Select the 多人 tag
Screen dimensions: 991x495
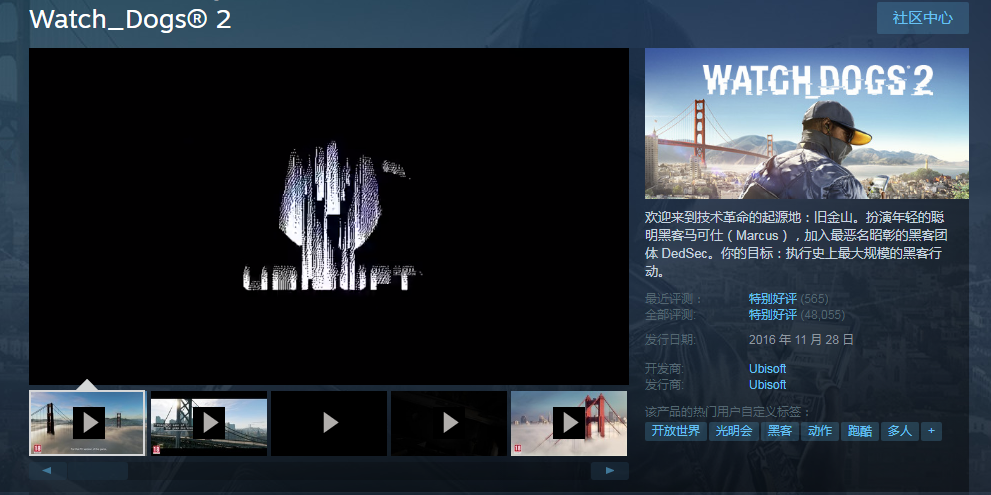click(899, 432)
